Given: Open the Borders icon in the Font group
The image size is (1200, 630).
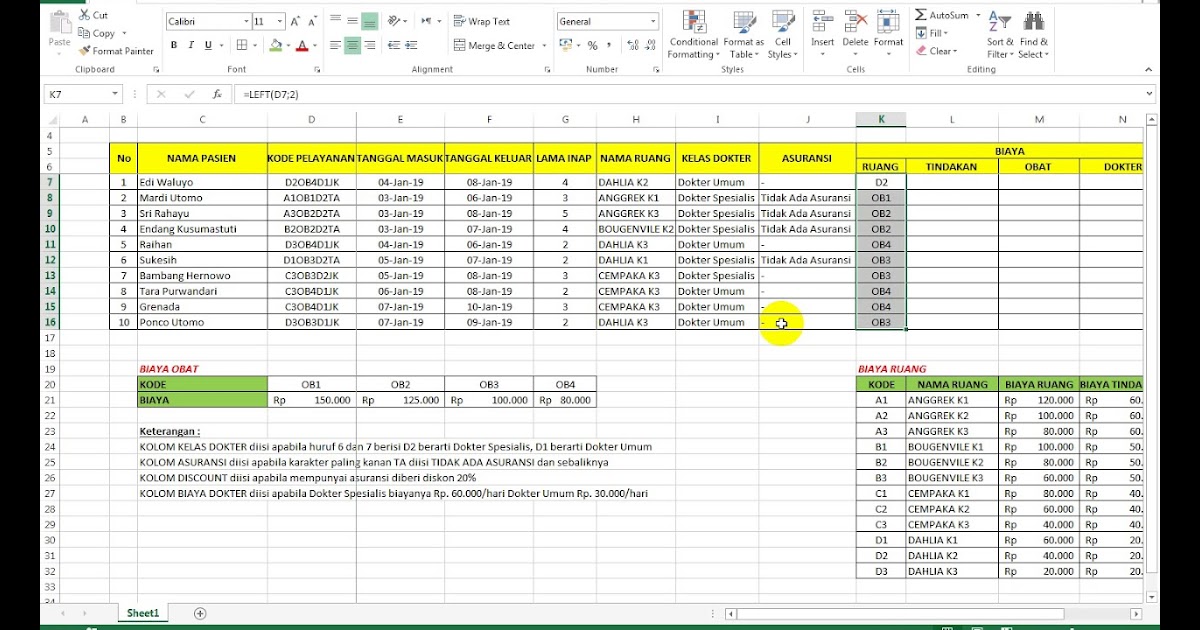Looking at the screenshot, I should pyautogui.click(x=242, y=45).
